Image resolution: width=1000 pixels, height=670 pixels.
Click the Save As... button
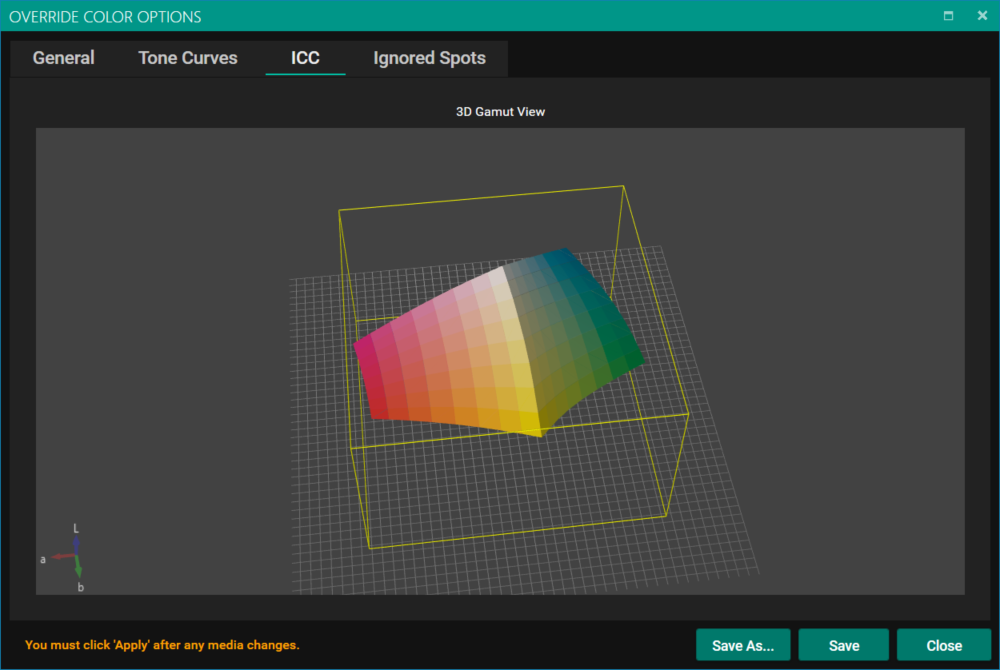point(743,645)
